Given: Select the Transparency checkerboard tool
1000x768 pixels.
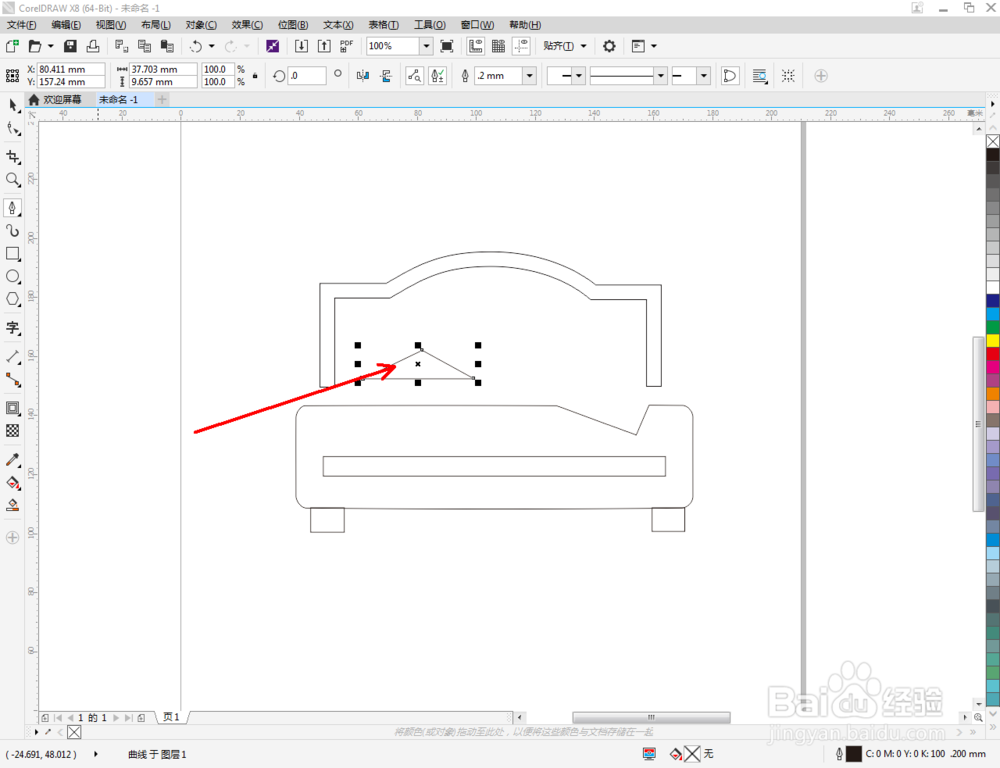Looking at the screenshot, I should pos(13,431).
